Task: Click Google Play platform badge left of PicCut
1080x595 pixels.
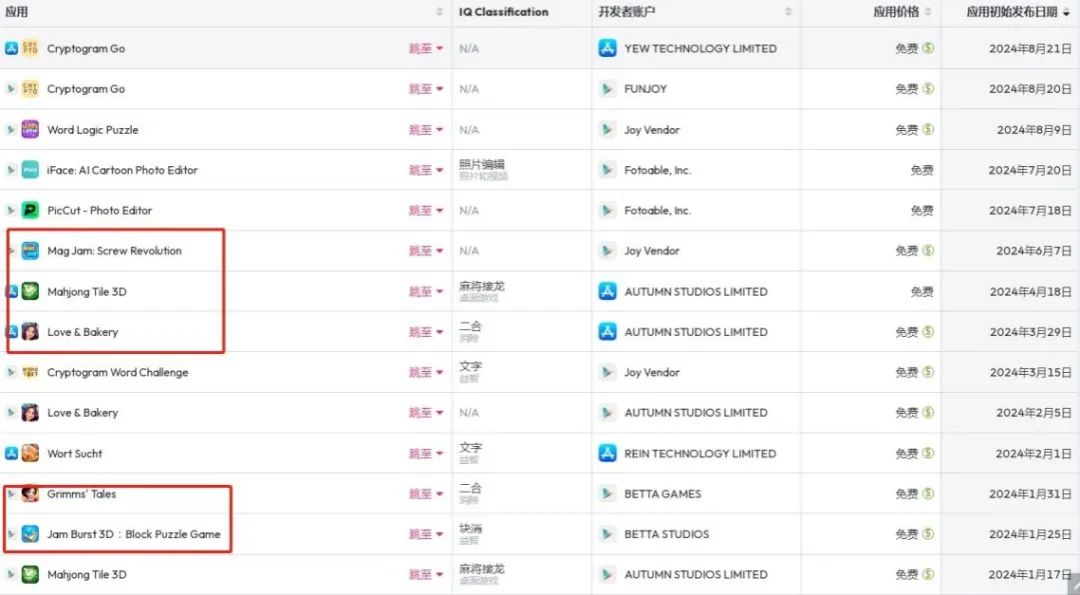Action: (x=11, y=210)
